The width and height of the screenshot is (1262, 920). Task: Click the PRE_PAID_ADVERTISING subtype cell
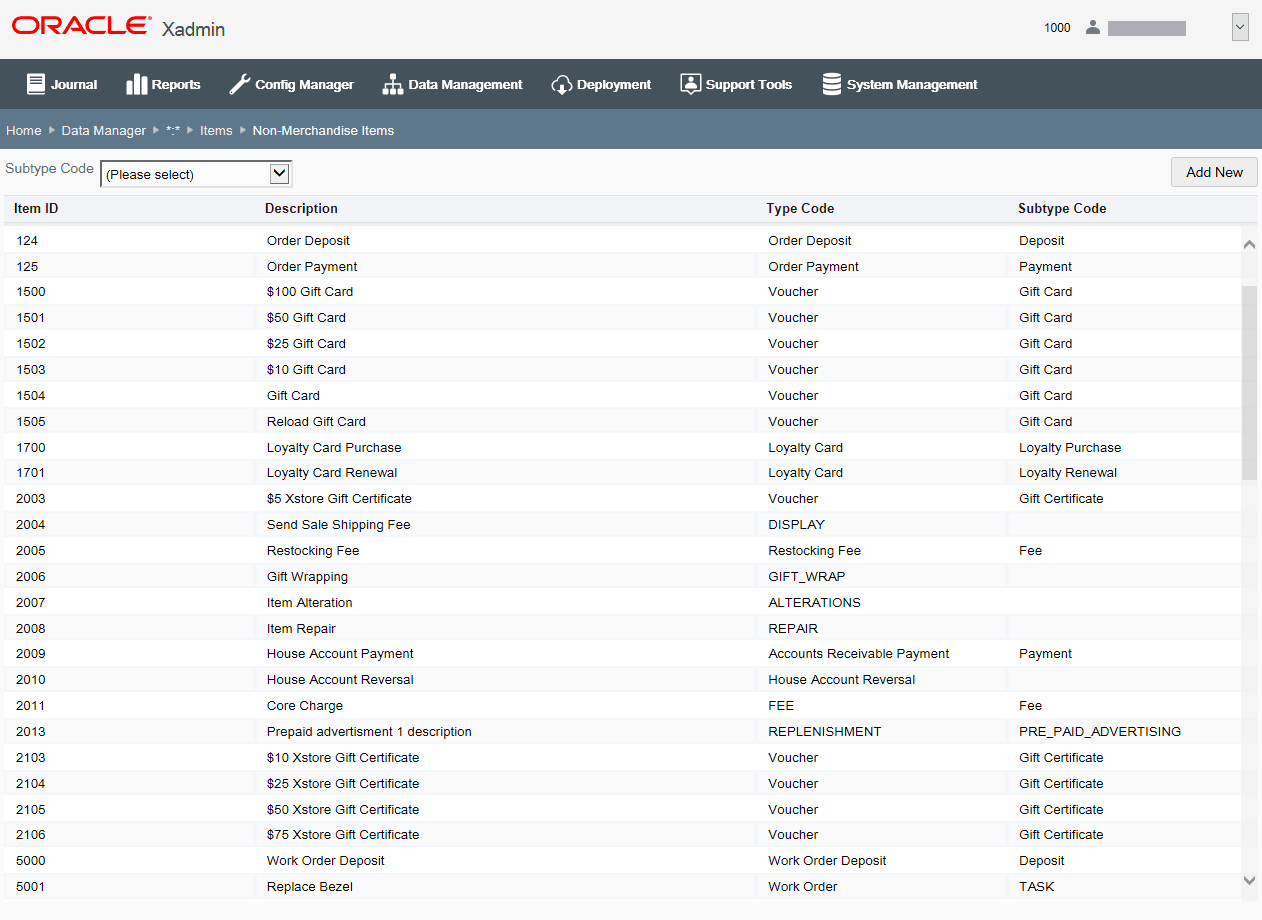coord(1100,732)
